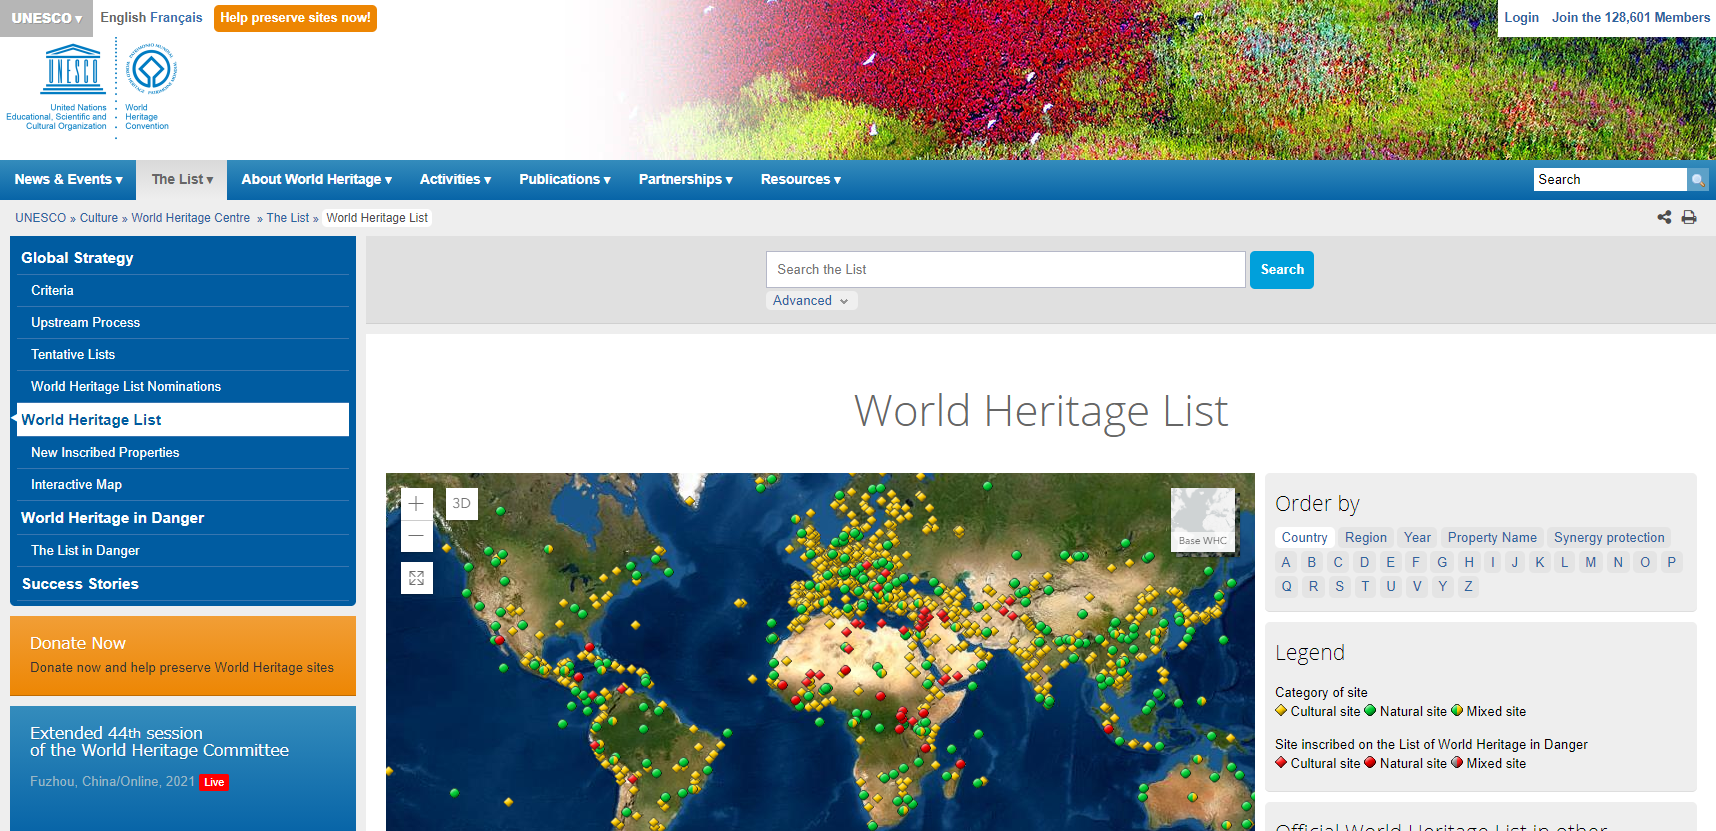
Task: Select World Heritage List sidebar item
Action: [182, 420]
